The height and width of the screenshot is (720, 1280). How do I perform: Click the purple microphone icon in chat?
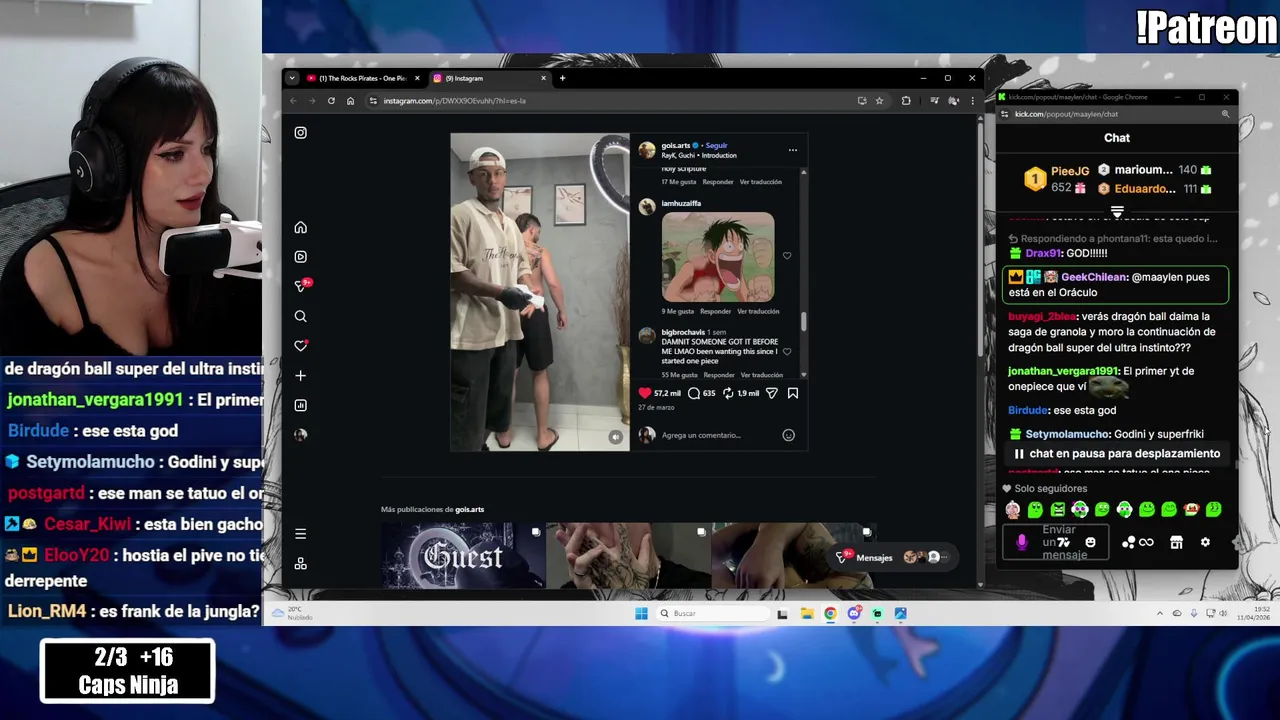tap(1021, 542)
